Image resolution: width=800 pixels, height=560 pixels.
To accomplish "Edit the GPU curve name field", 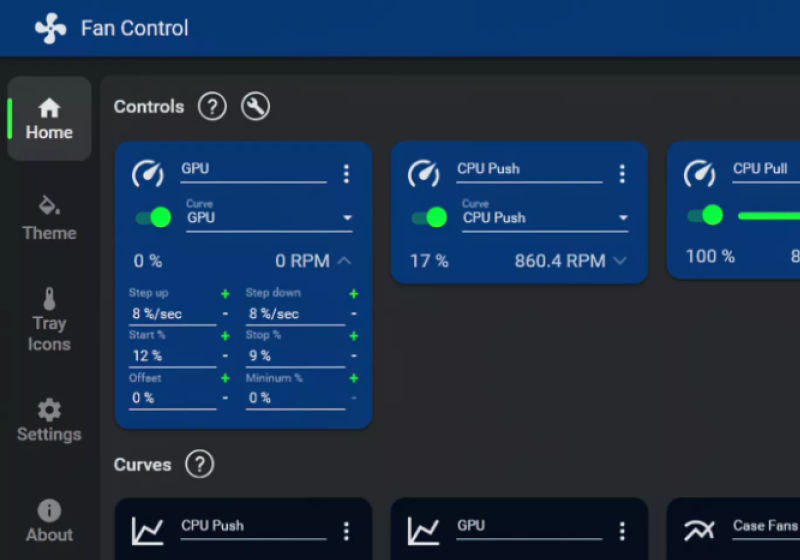I will coord(530,528).
